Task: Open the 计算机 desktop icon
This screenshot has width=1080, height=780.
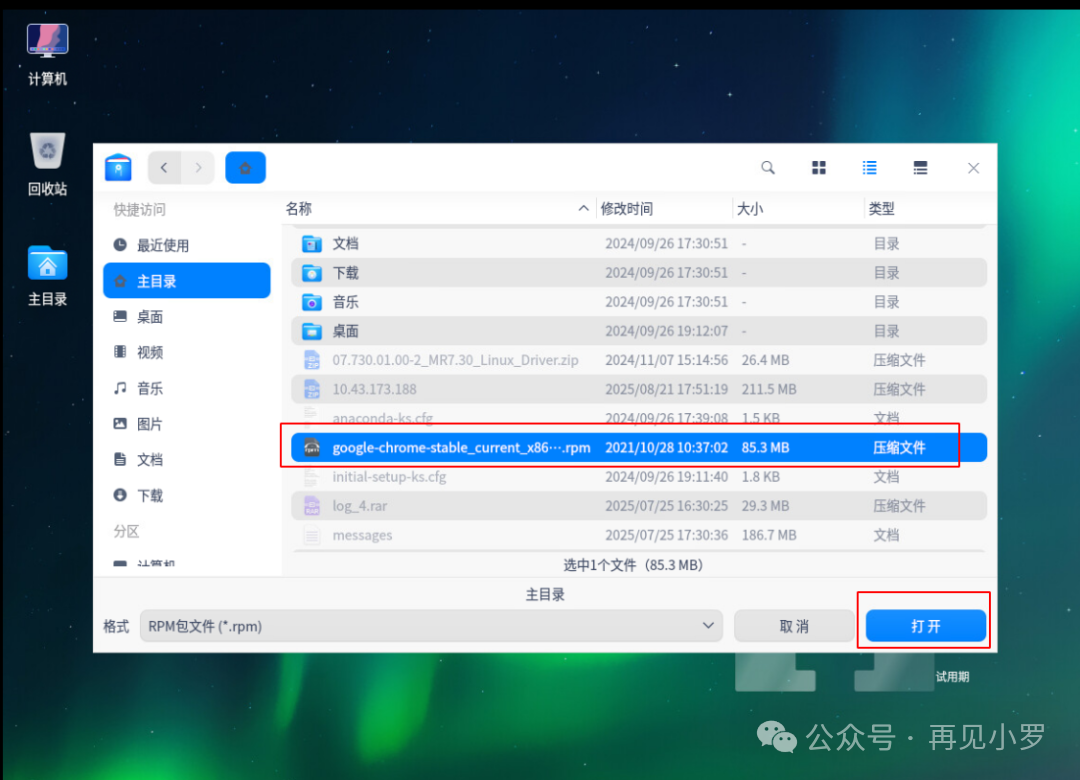Action: point(48,54)
